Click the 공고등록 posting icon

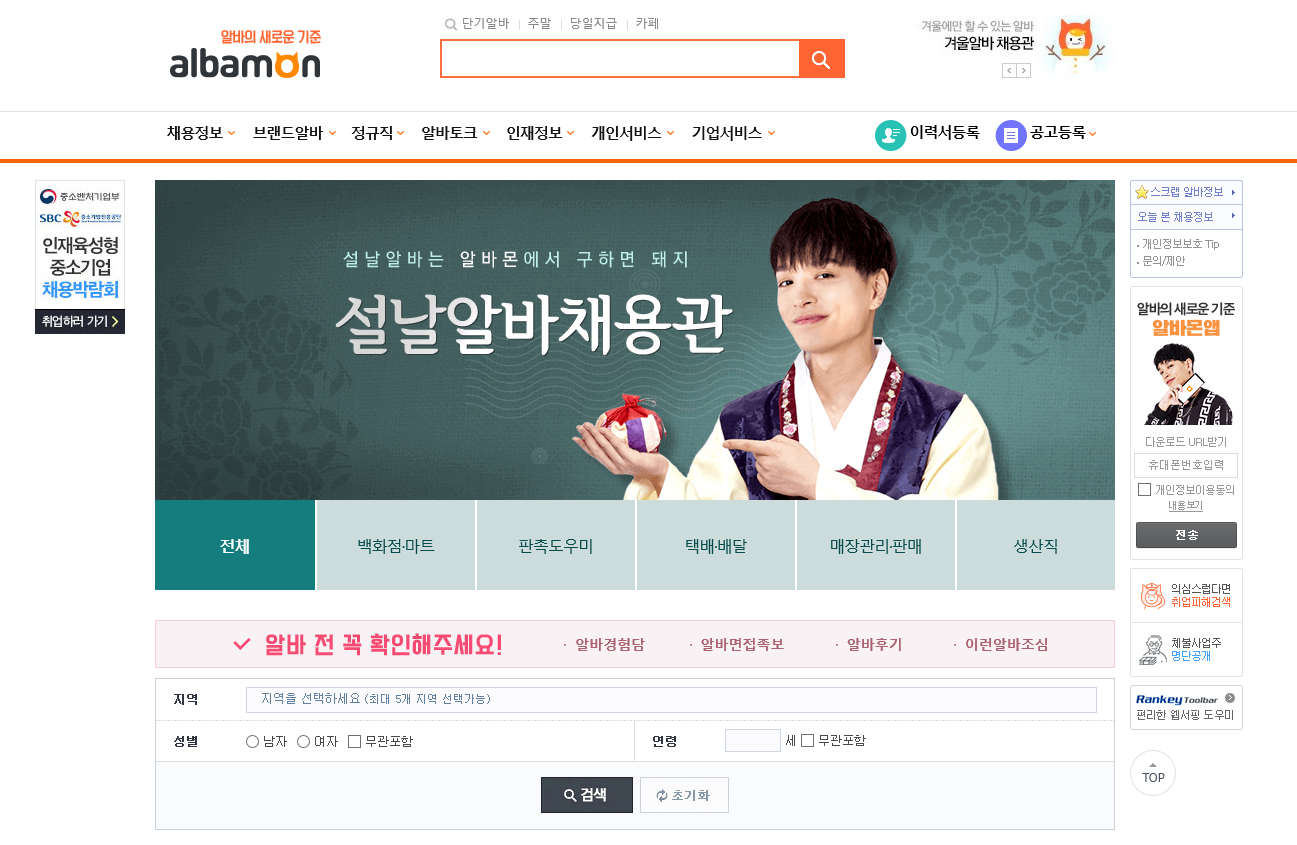[x=1011, y=135]
